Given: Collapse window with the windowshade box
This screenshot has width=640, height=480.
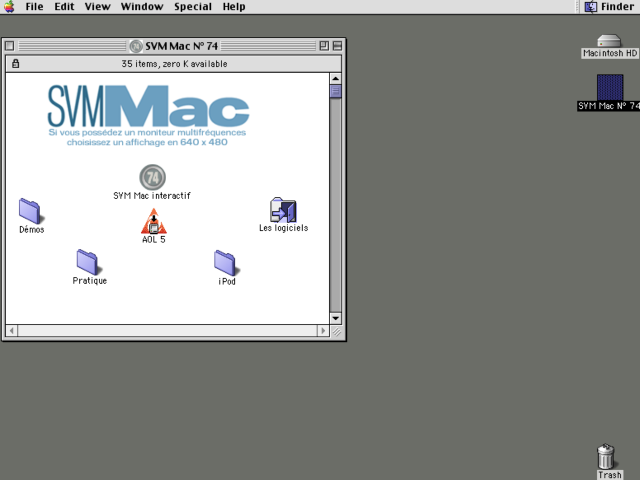Looking at the screenshot, I should tap(338, 46).
